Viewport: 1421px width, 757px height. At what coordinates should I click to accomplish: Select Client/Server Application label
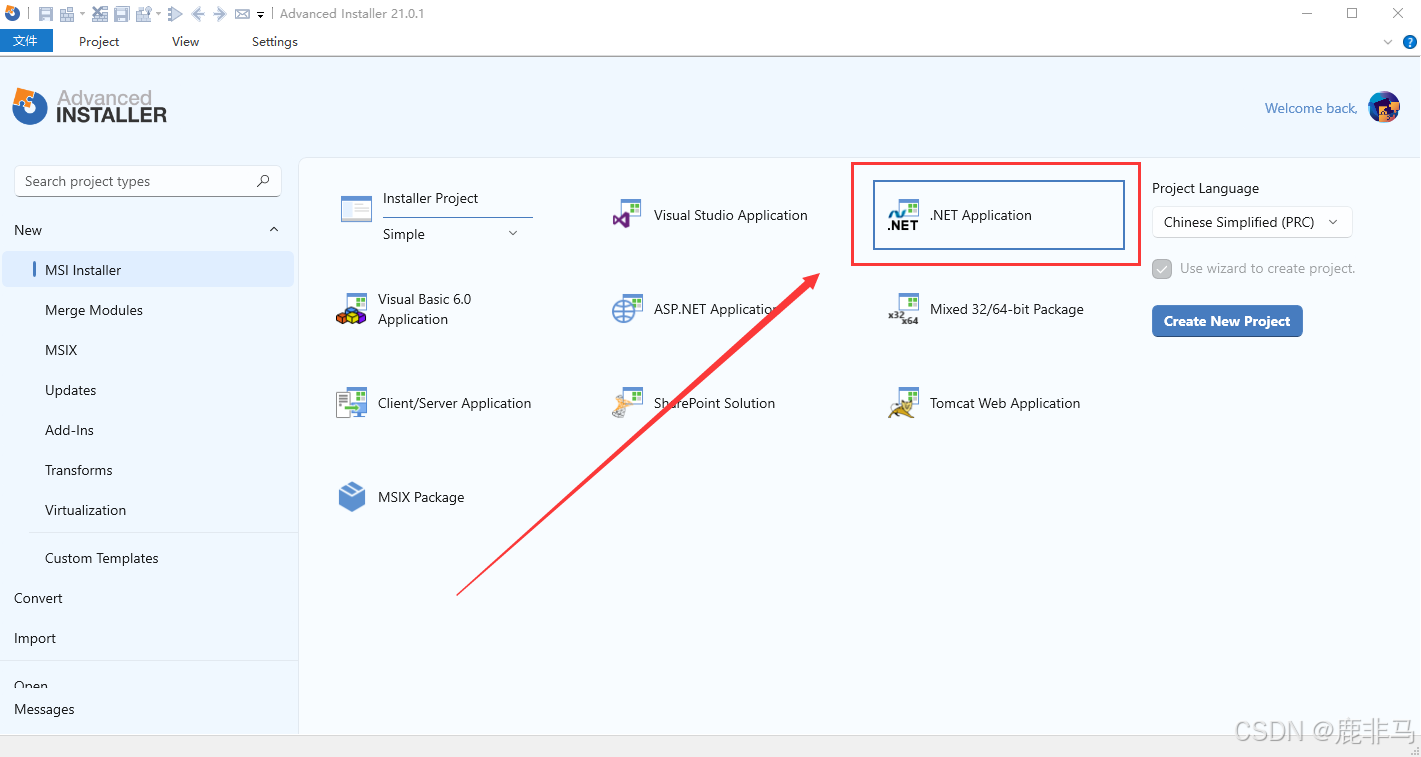(x=454, y=403)
